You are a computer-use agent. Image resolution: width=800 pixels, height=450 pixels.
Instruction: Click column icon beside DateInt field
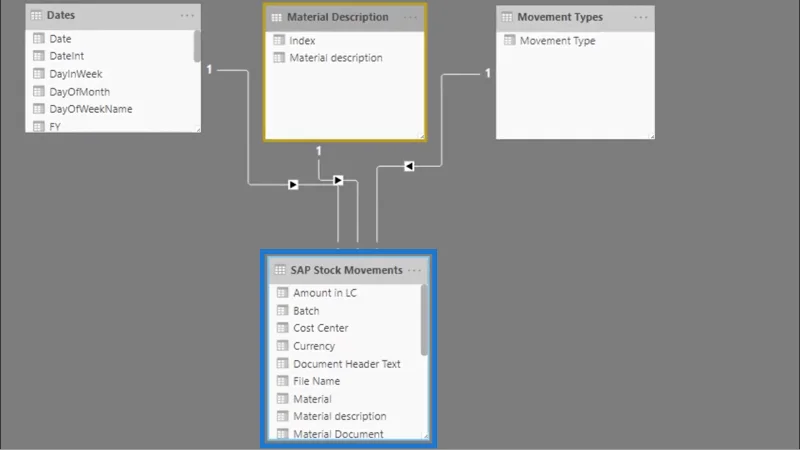[x=39, y=56]
